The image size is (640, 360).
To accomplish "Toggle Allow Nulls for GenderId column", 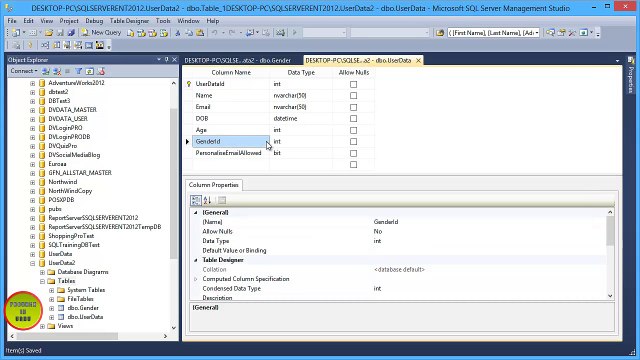I will click(x=353, y=142).
